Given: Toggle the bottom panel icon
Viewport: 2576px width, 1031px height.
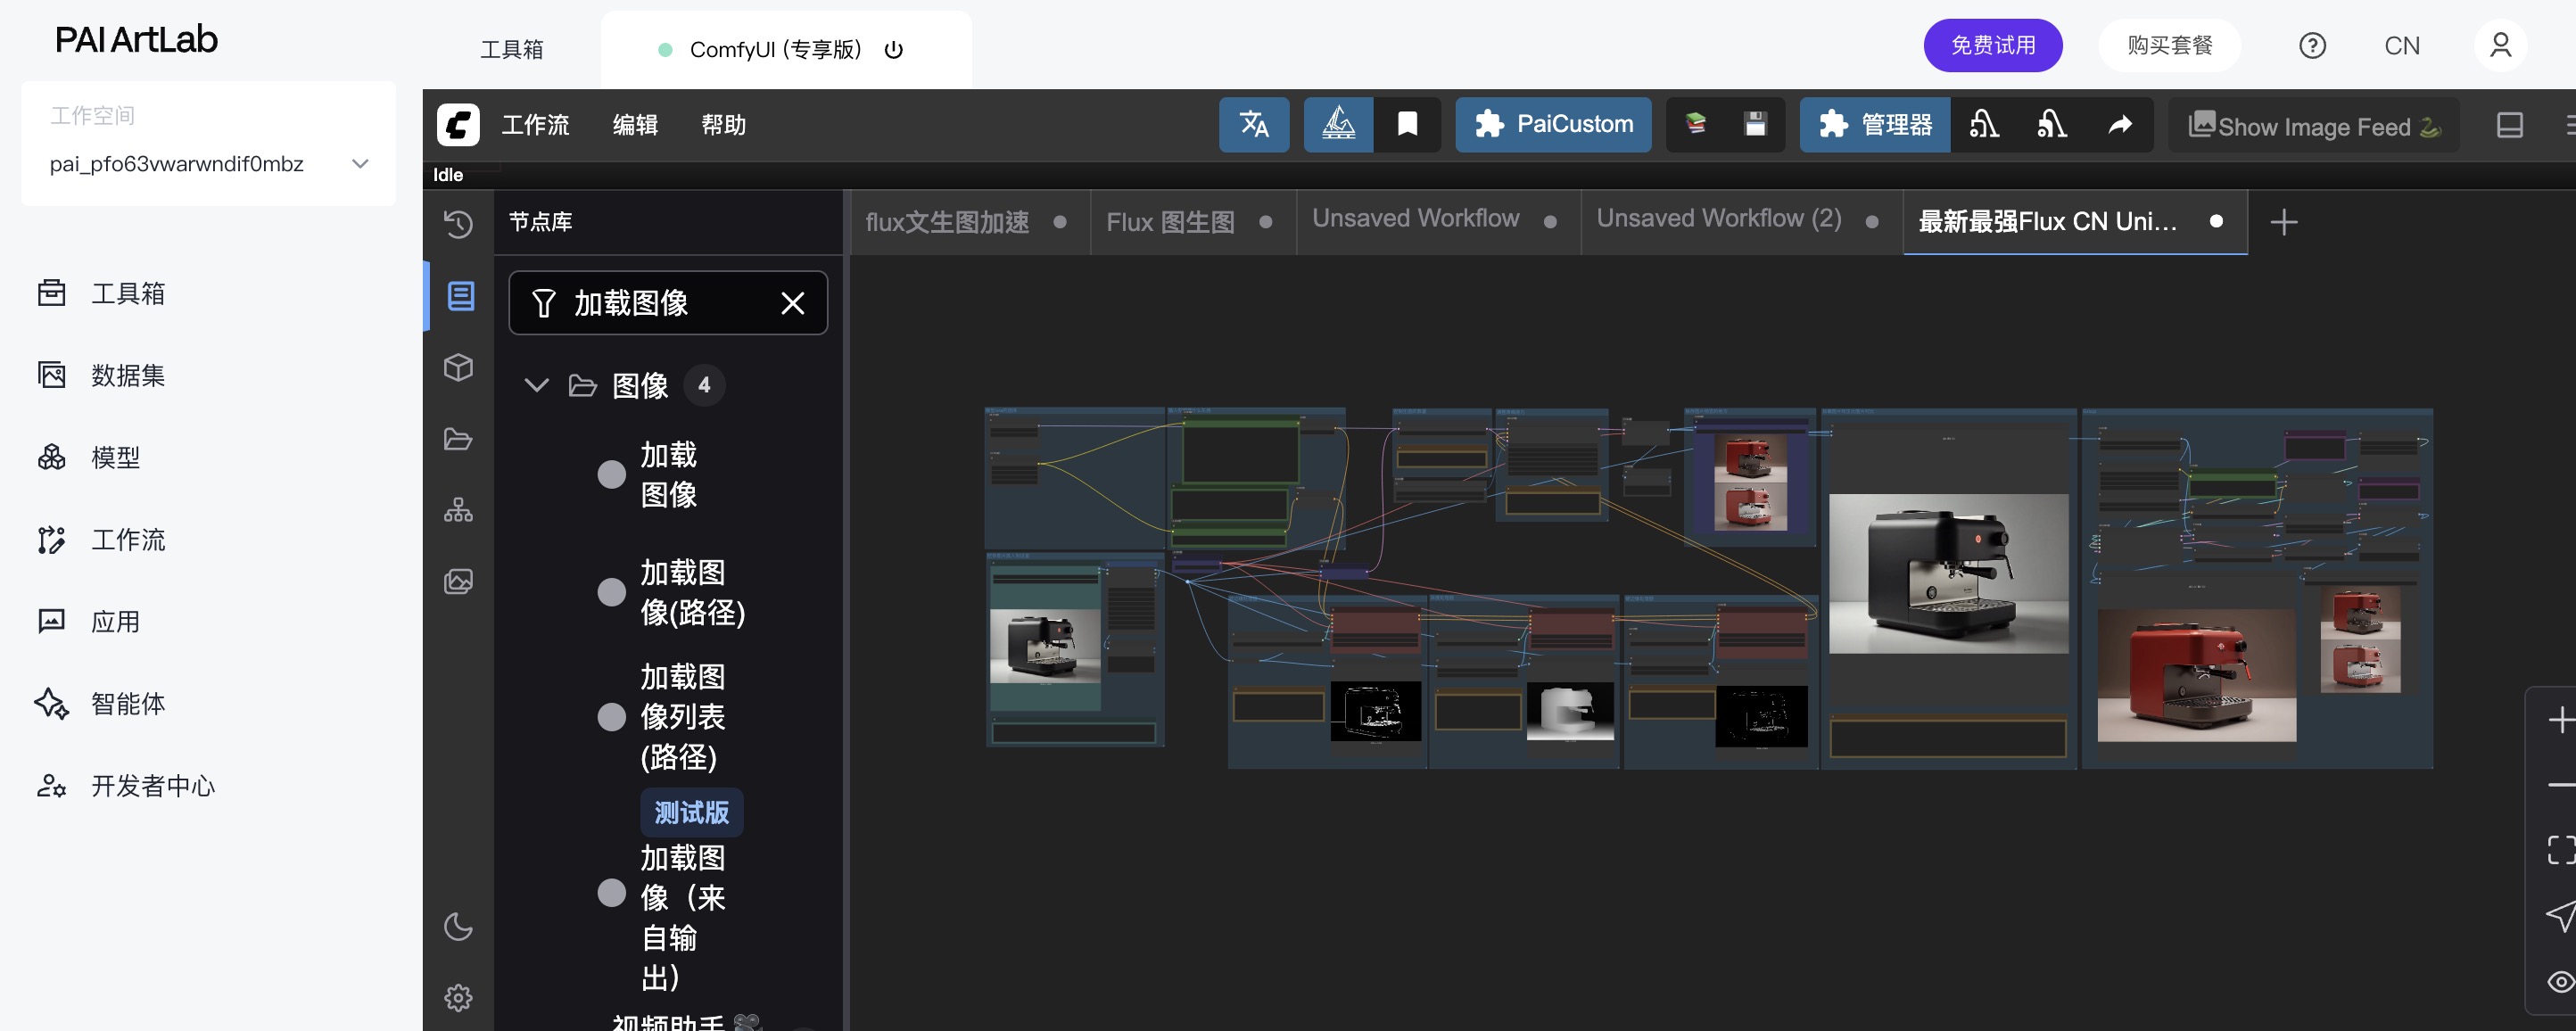Looking at the screenshot, I should [2509, 125].
